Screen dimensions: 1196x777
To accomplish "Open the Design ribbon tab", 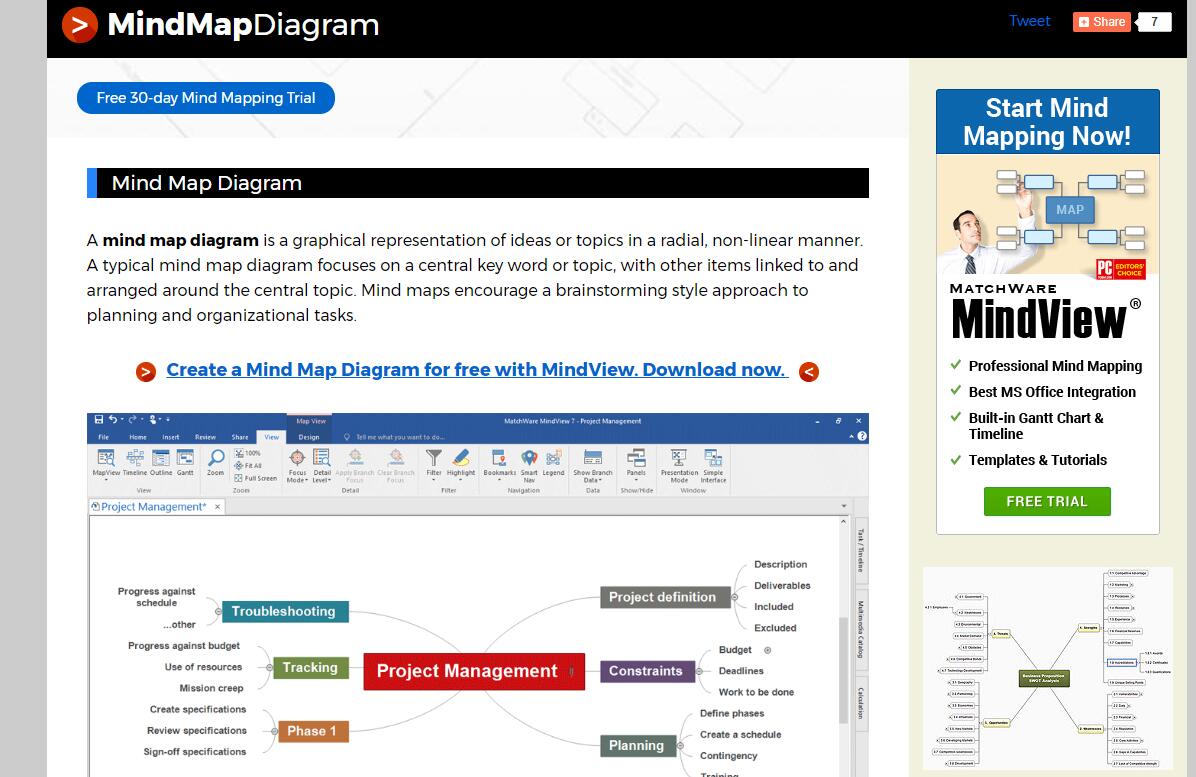I will [309, 437].
